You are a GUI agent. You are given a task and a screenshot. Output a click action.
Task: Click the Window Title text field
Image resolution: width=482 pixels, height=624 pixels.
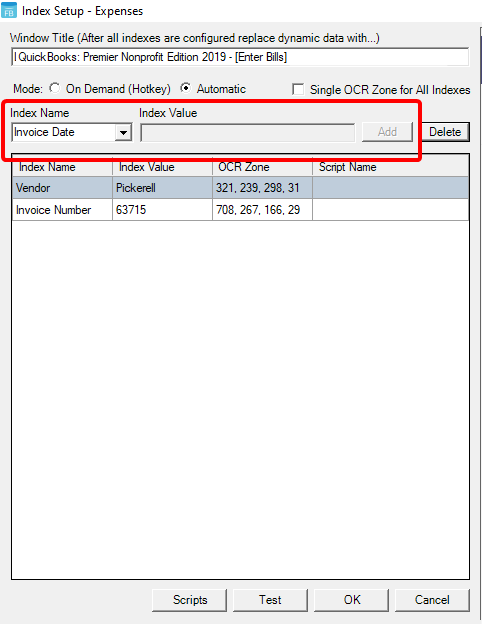coord(240,57)
